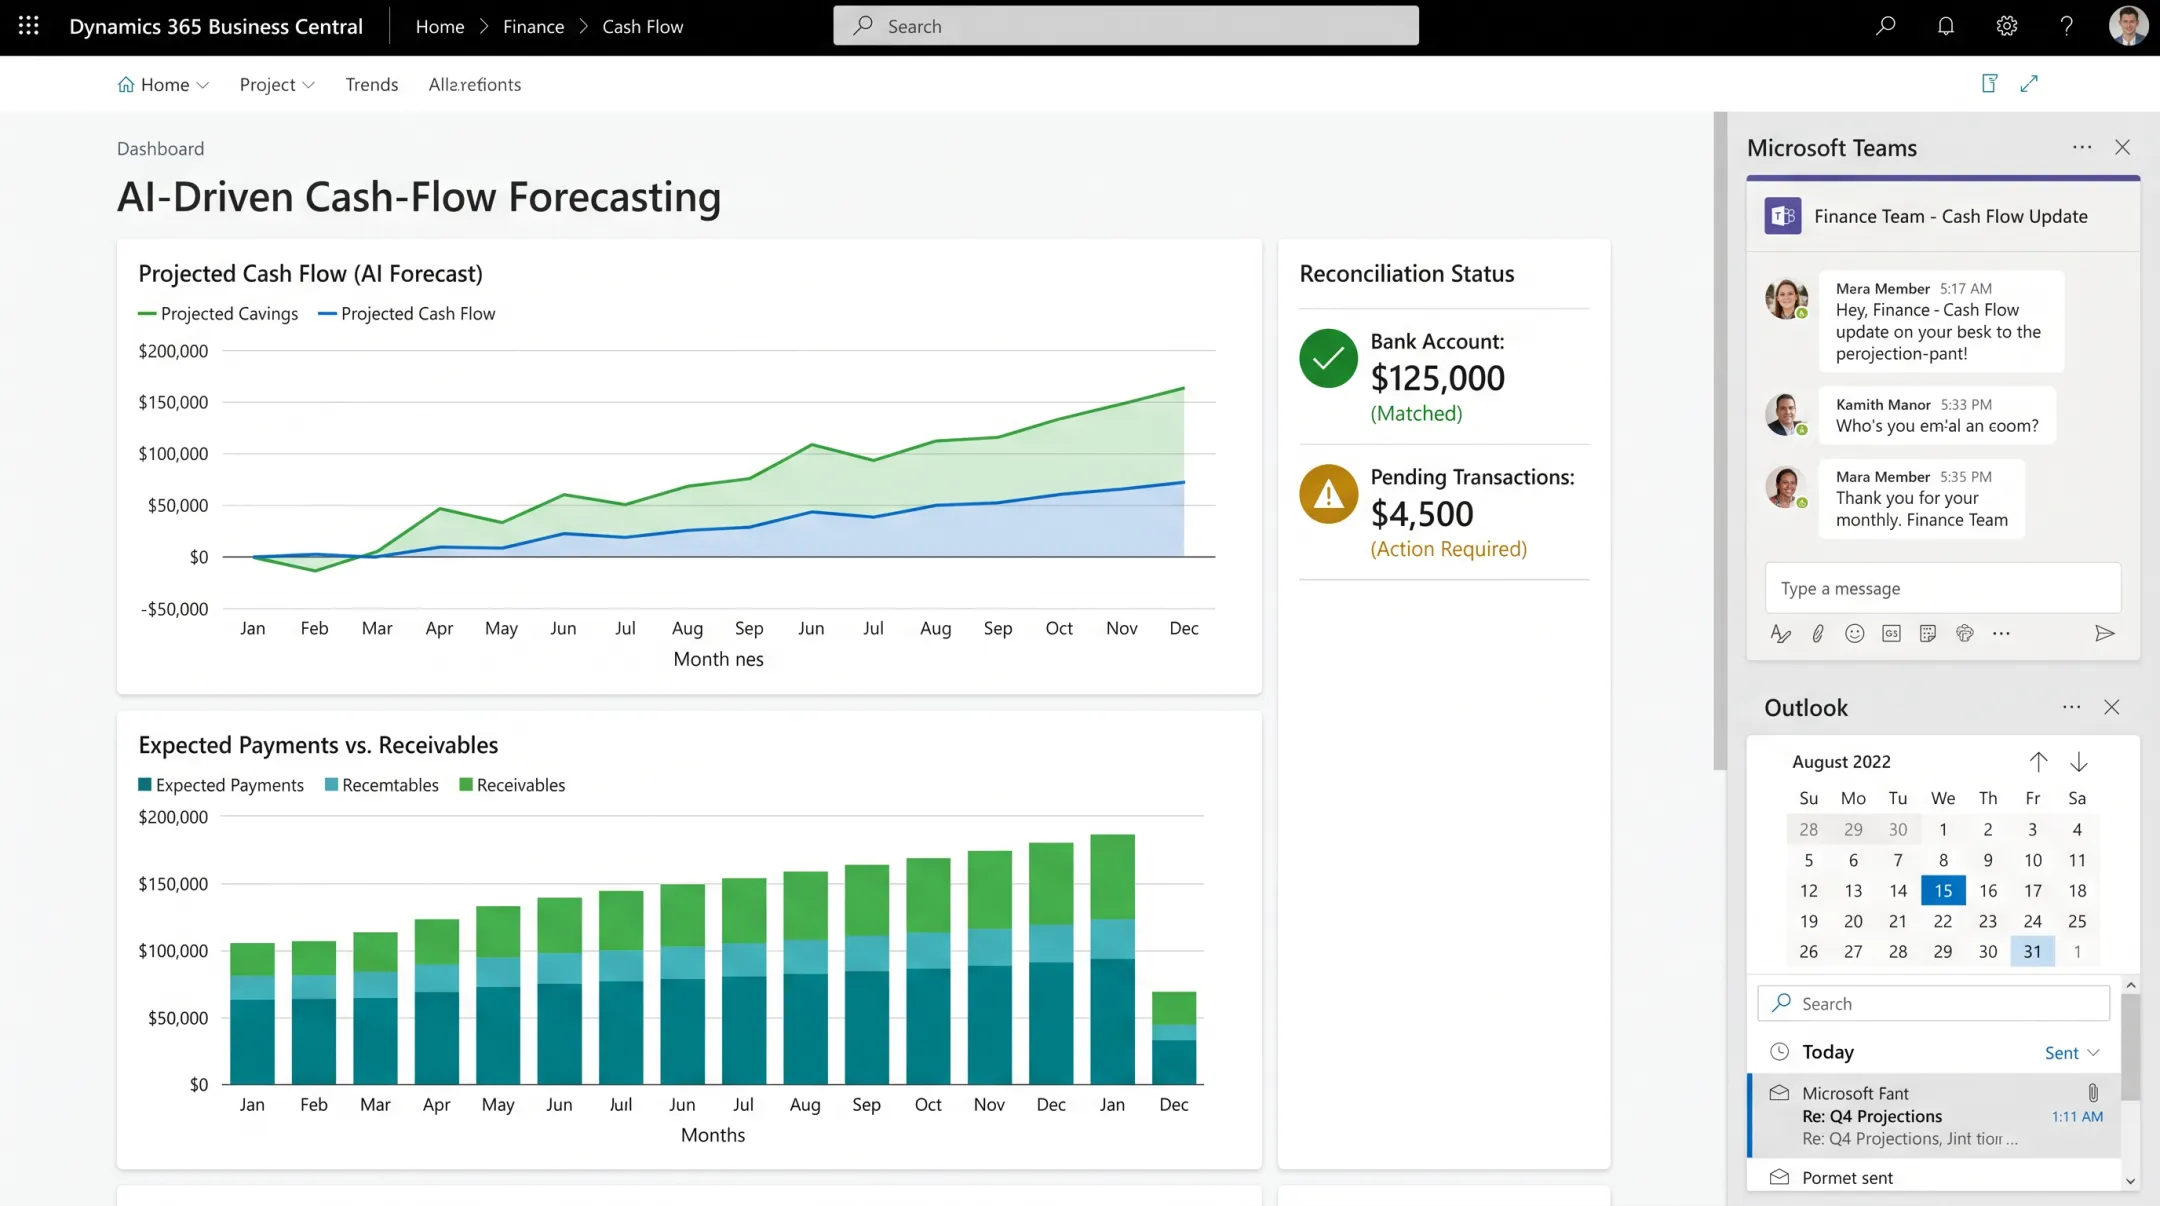Viewport: 2160px width, 1206px height.
Task: Toggle Projected Cavings legend series
Action: point(218,314)
